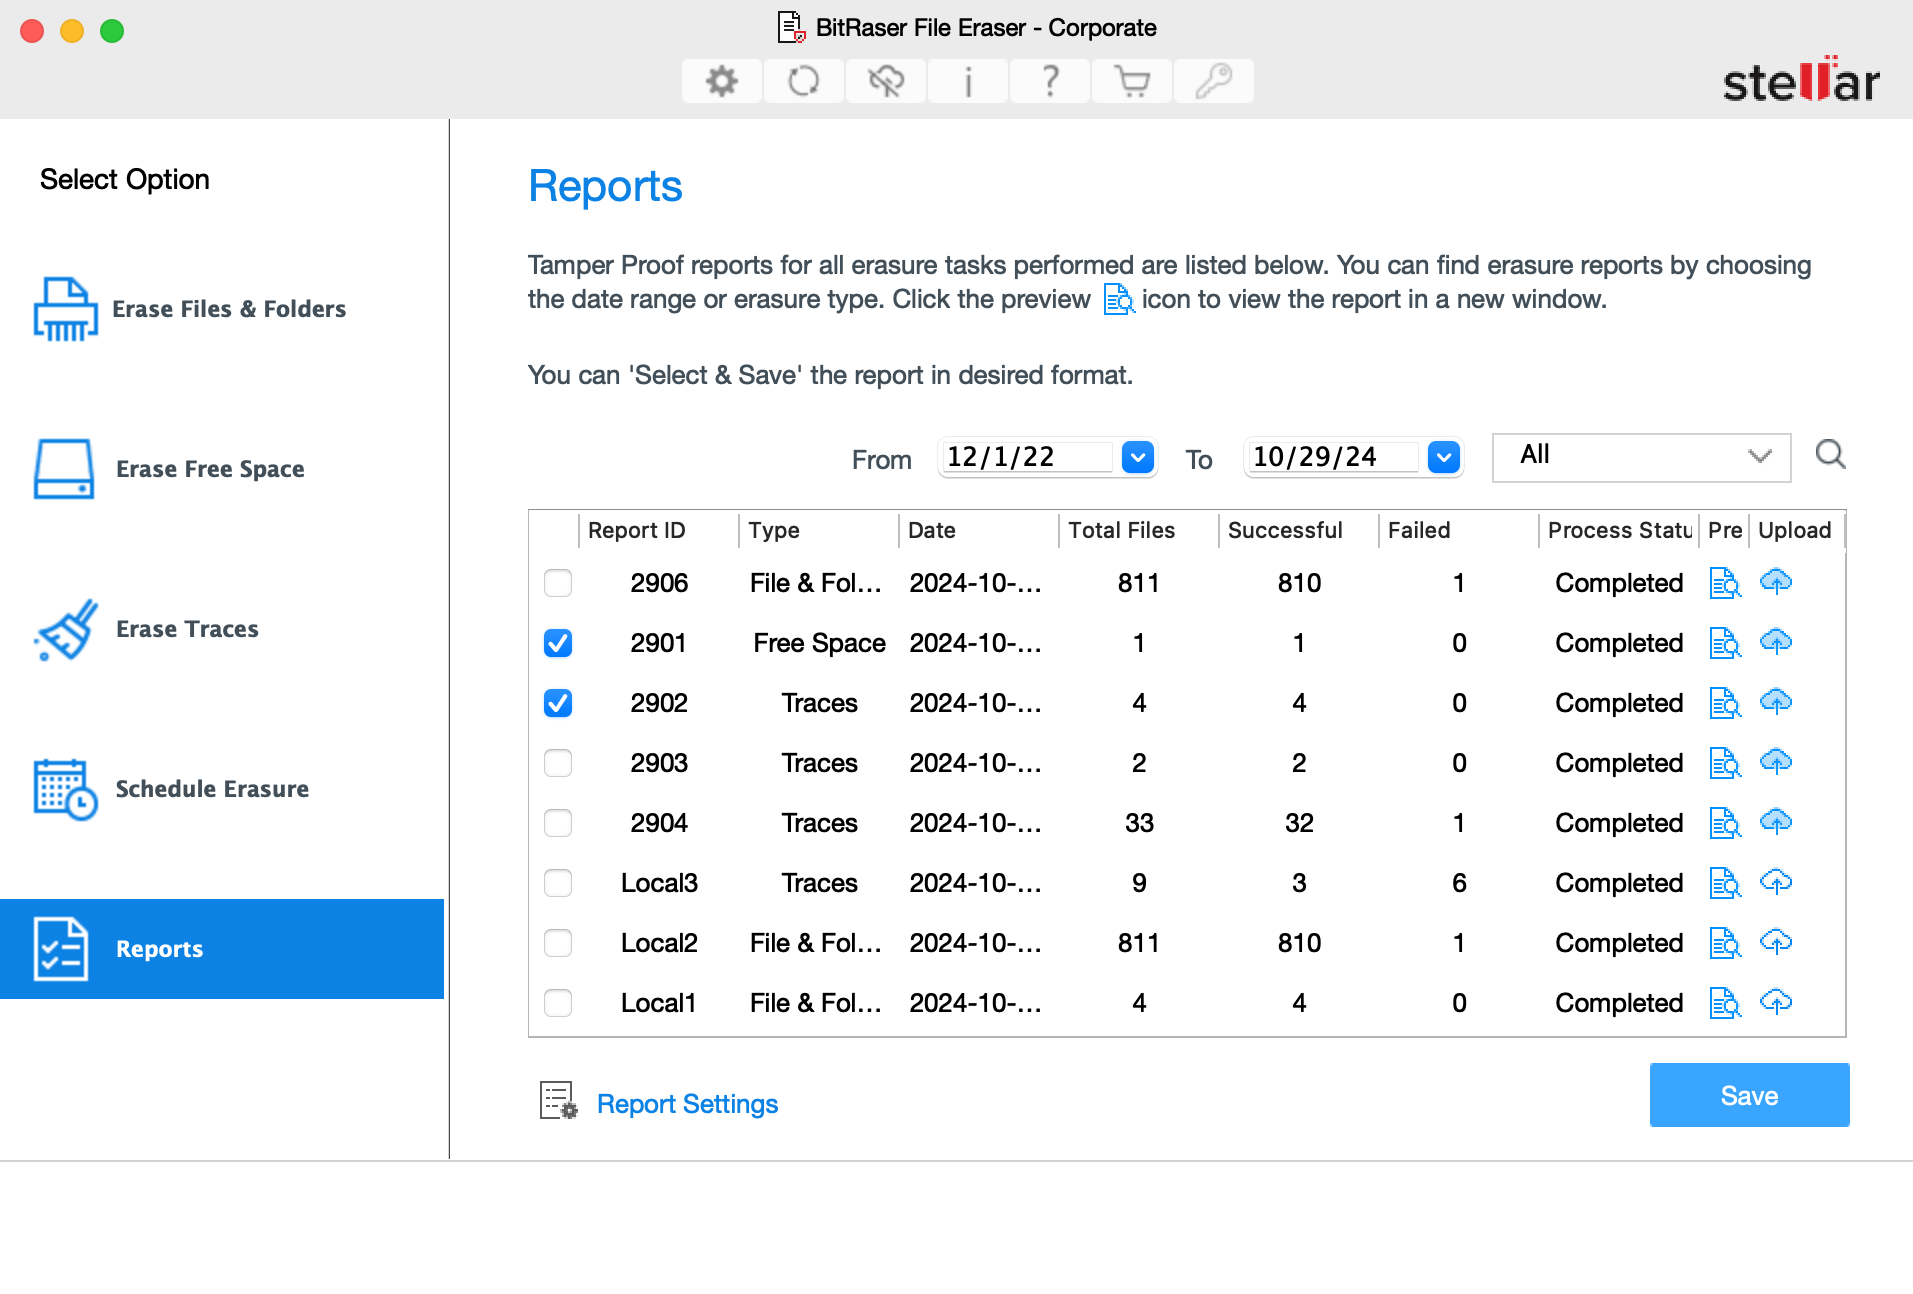This screenshot has height=1294, width=1913.
Task: Click the Upload column header
Action: pyautogui.click(x=1795, y=530)
